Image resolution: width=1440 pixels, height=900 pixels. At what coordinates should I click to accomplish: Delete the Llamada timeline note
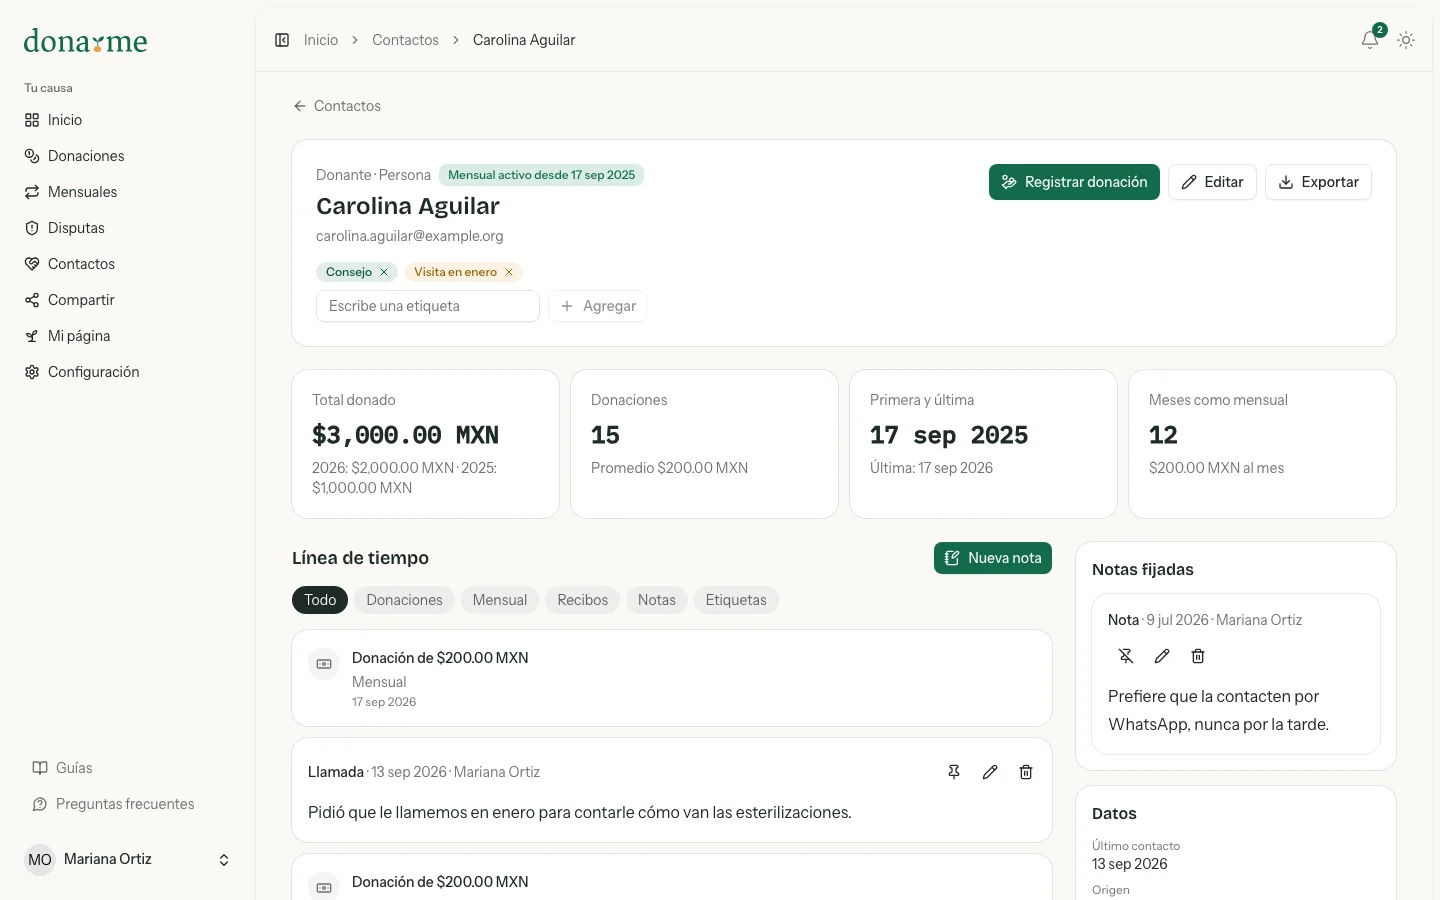[x=1026, y=772]
